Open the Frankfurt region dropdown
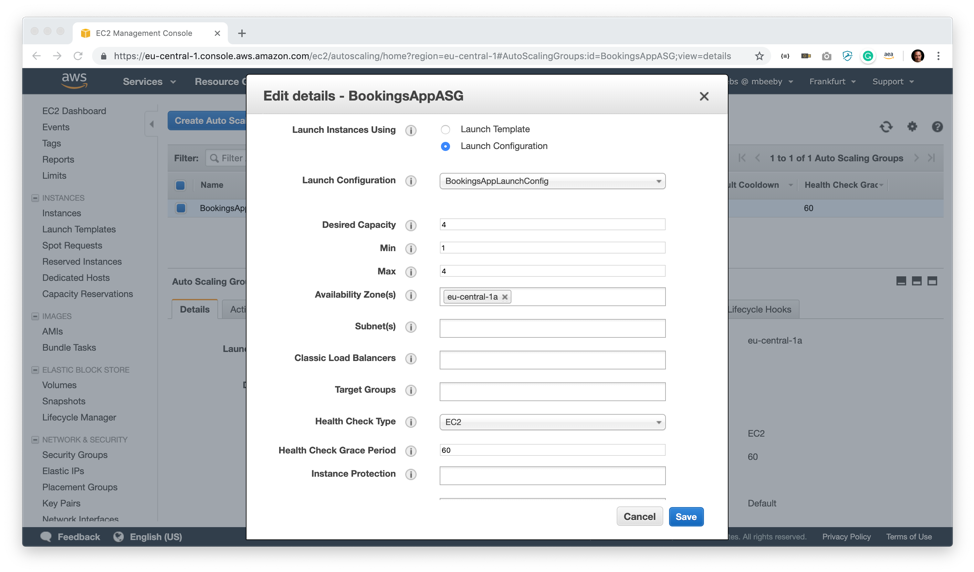 point(832,81)
